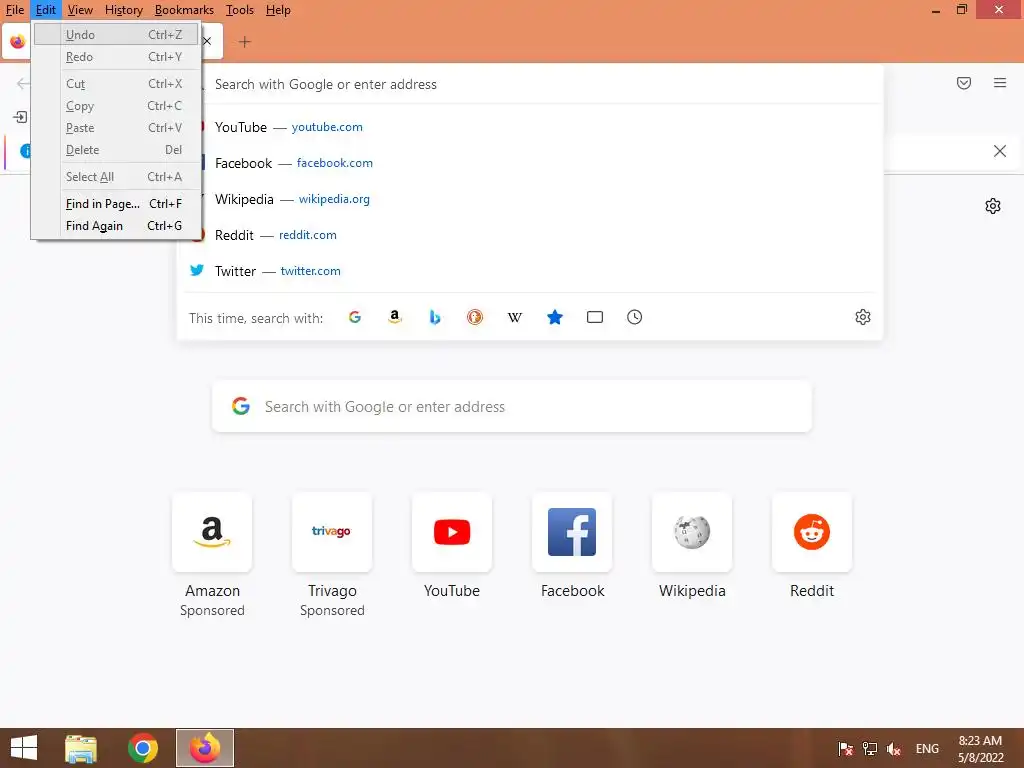Click the back navigation arrow

point(23,83)
